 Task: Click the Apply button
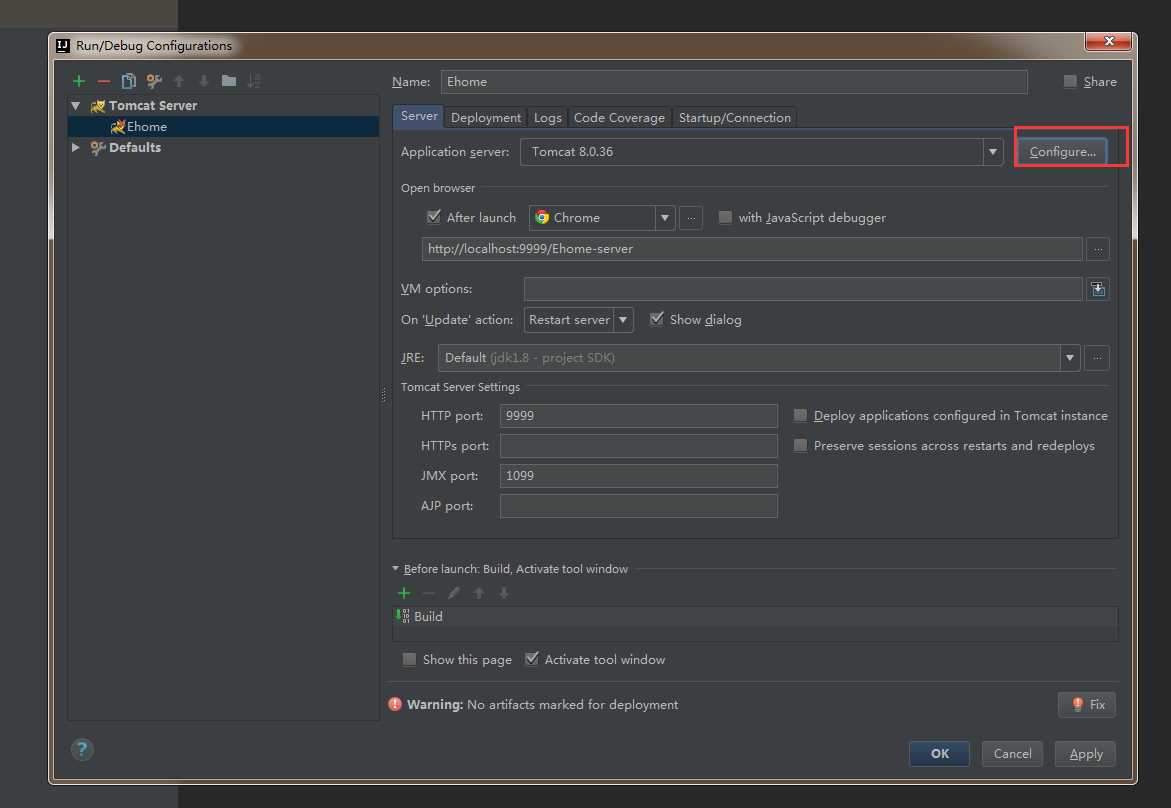(x=1085, y=754)
